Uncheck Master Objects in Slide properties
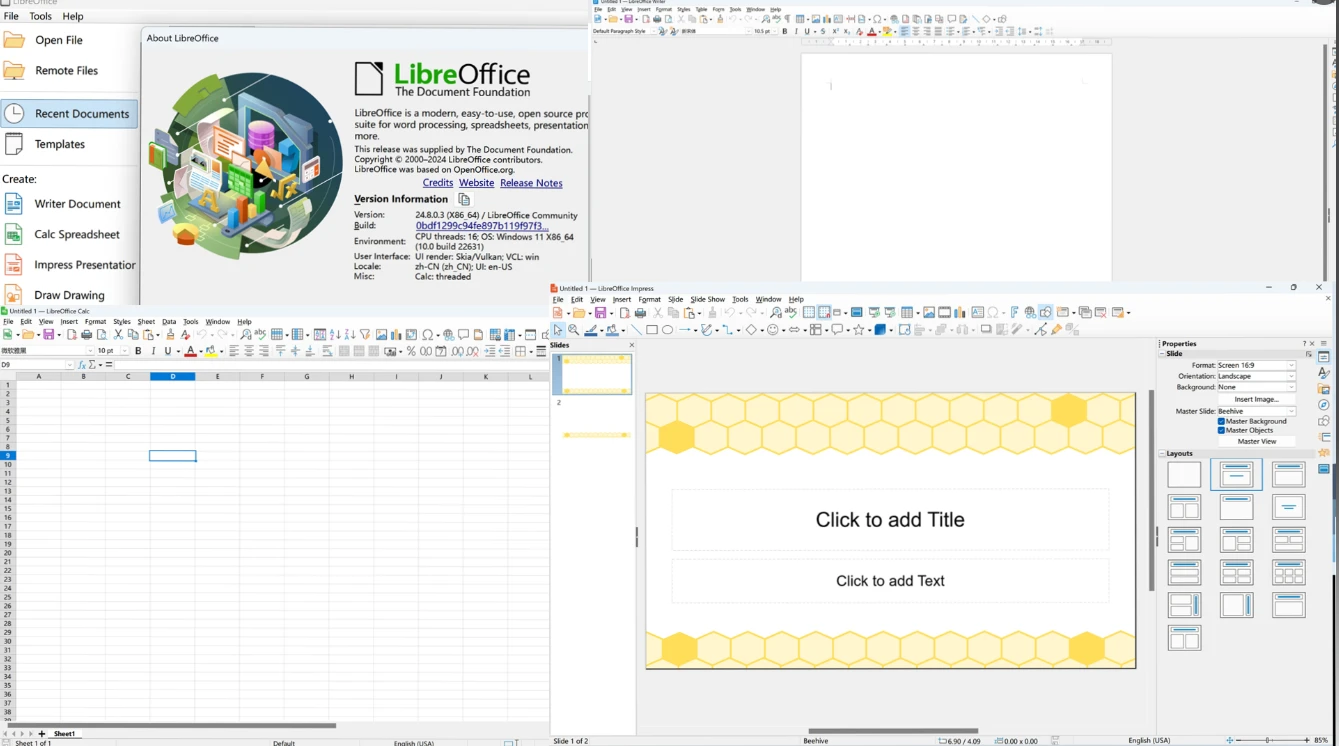Image resolution: width=1339 pixels, height=746 pixels. click(1221, 430)
